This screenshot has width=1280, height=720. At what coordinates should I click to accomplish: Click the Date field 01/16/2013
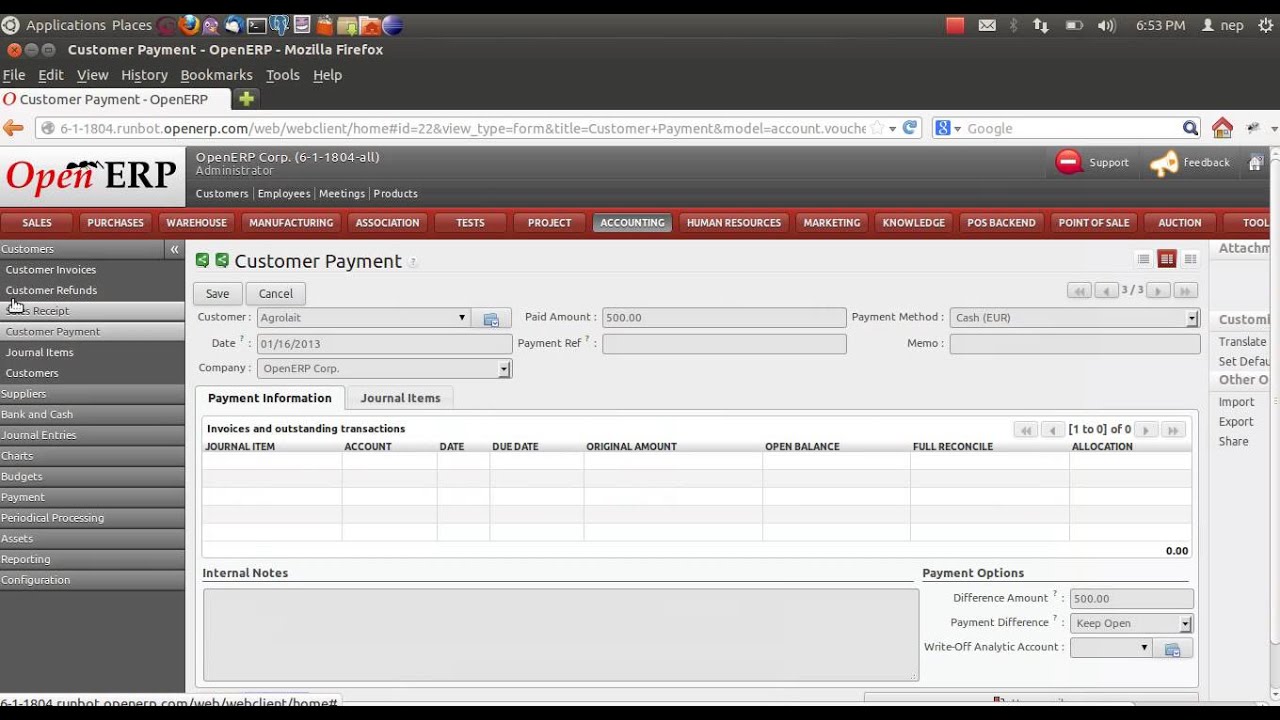(x=384, y=344)
